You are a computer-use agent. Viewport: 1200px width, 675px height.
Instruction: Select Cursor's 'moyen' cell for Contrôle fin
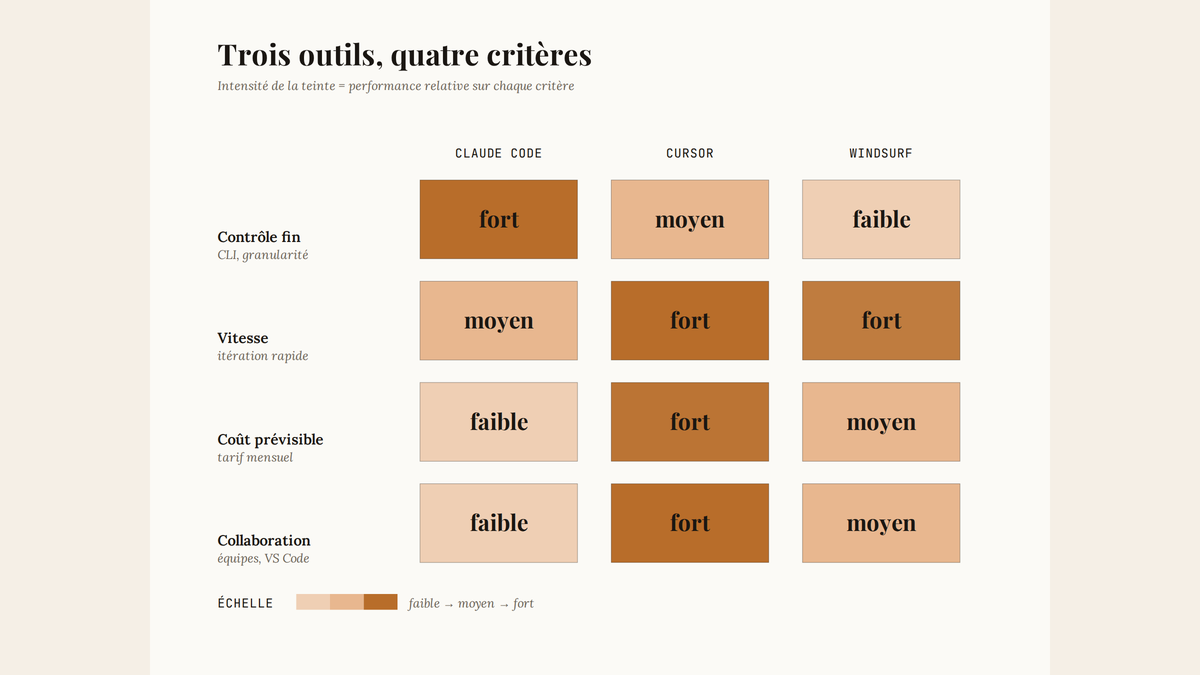[x=690, y=219]
